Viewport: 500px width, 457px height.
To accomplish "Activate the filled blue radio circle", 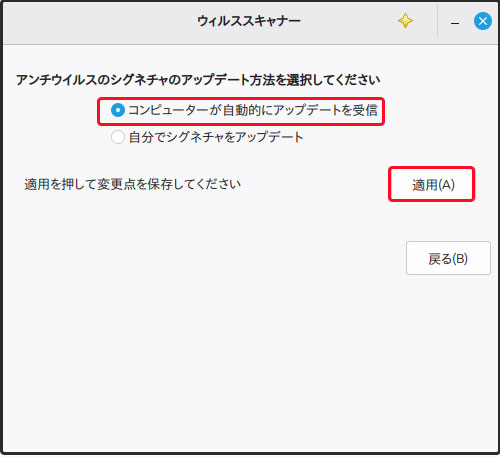I will 118,110.
